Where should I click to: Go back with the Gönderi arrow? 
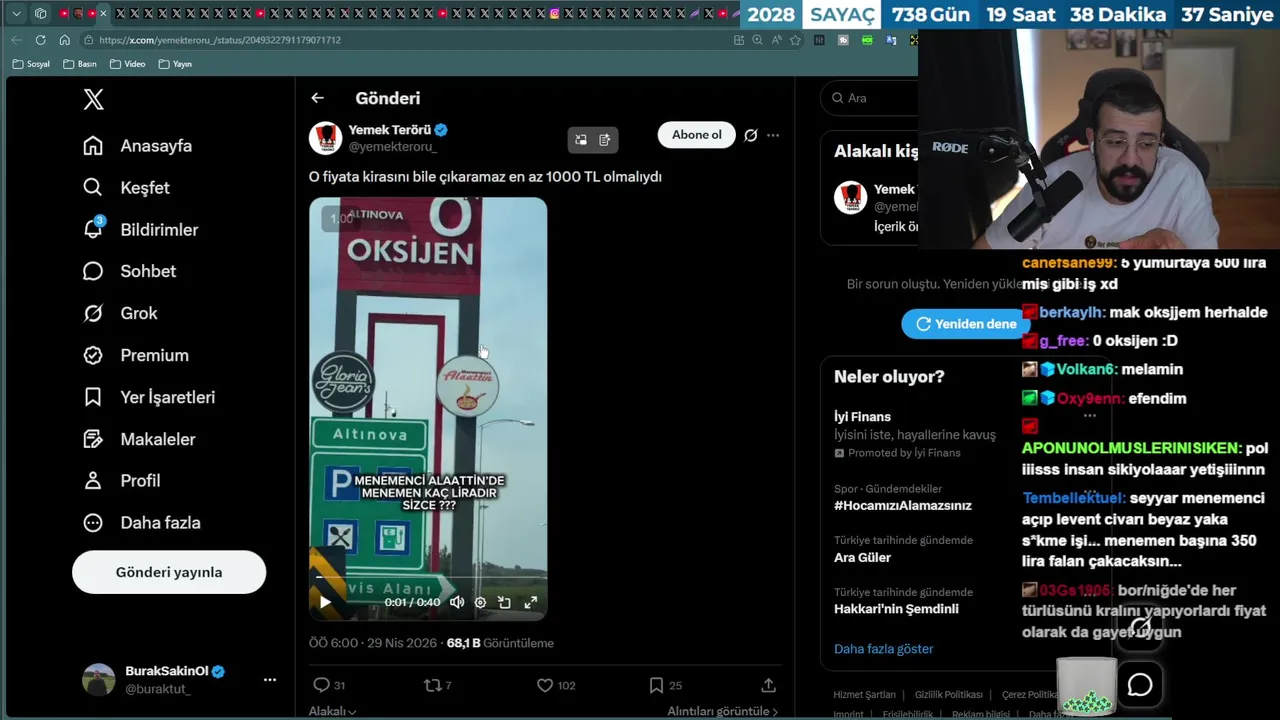point(317,98)
